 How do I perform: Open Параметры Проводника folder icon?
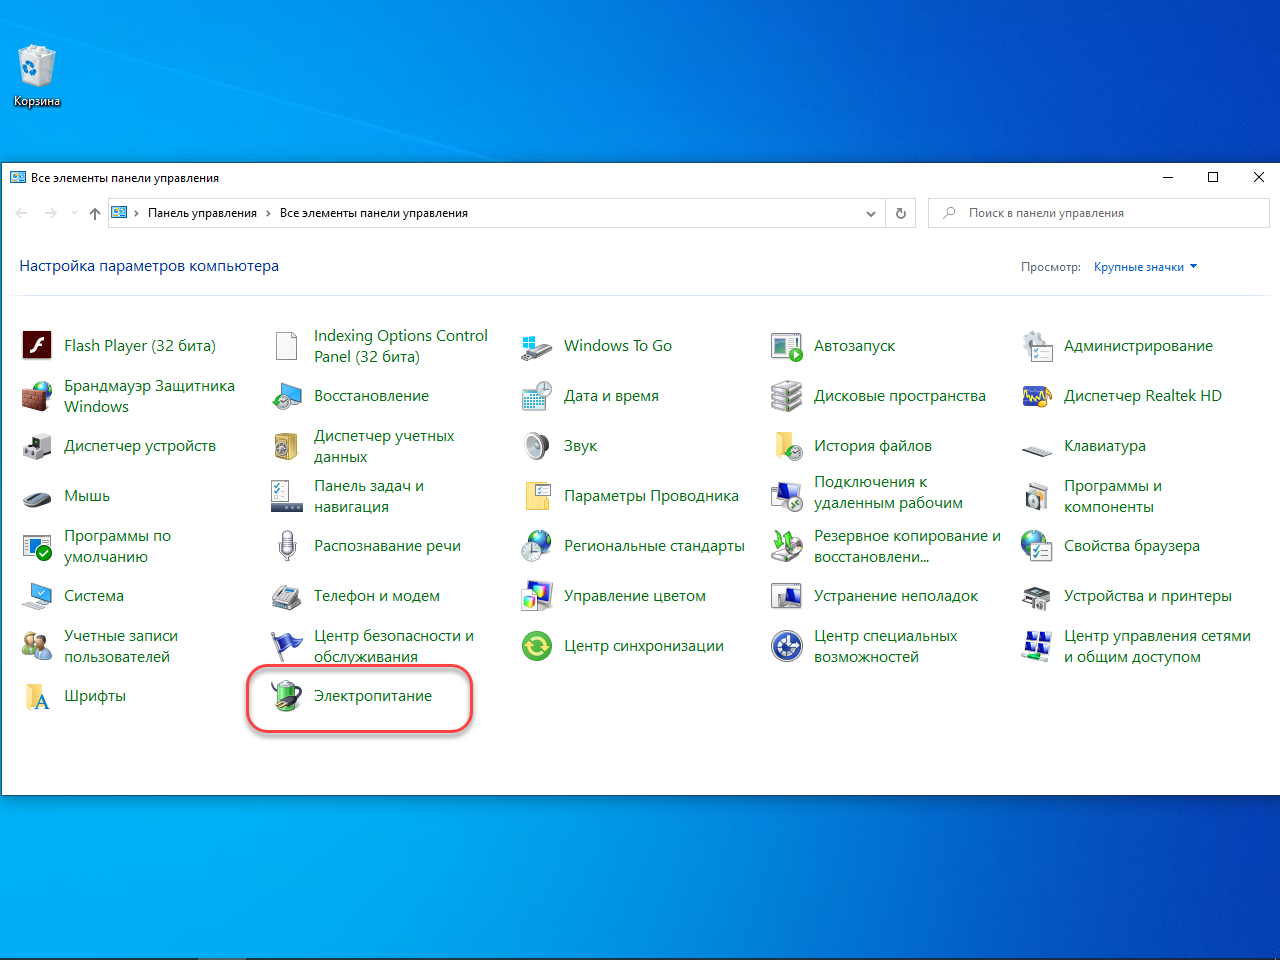537,496
